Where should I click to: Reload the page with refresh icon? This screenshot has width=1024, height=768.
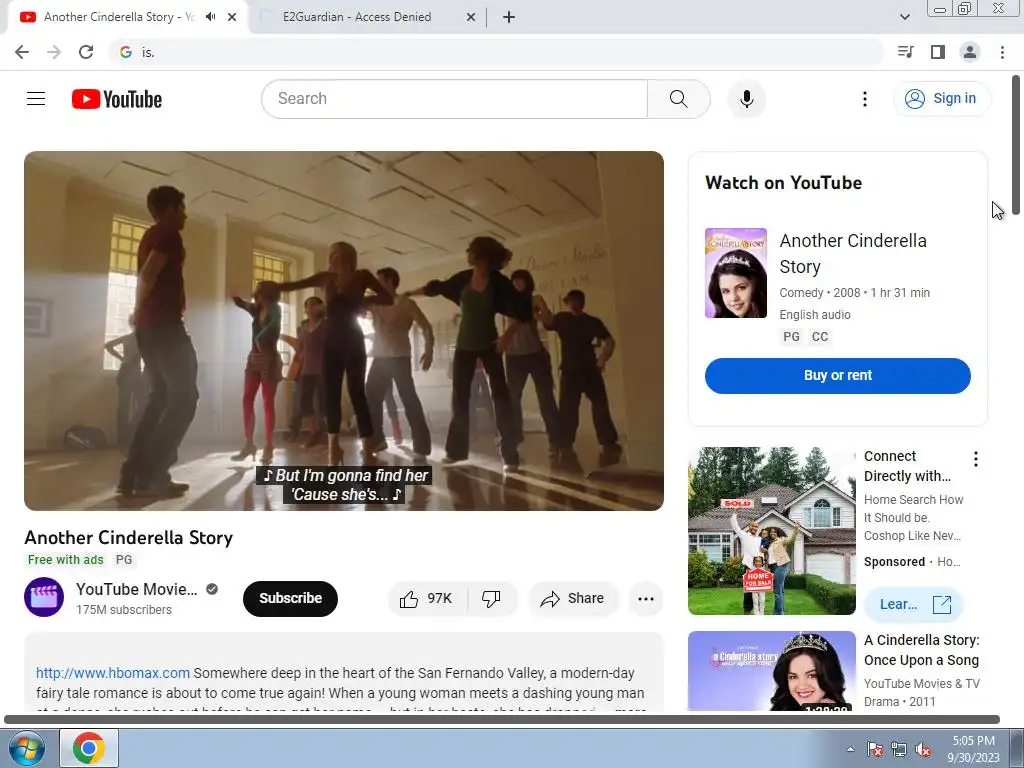(x=86, y=52)
